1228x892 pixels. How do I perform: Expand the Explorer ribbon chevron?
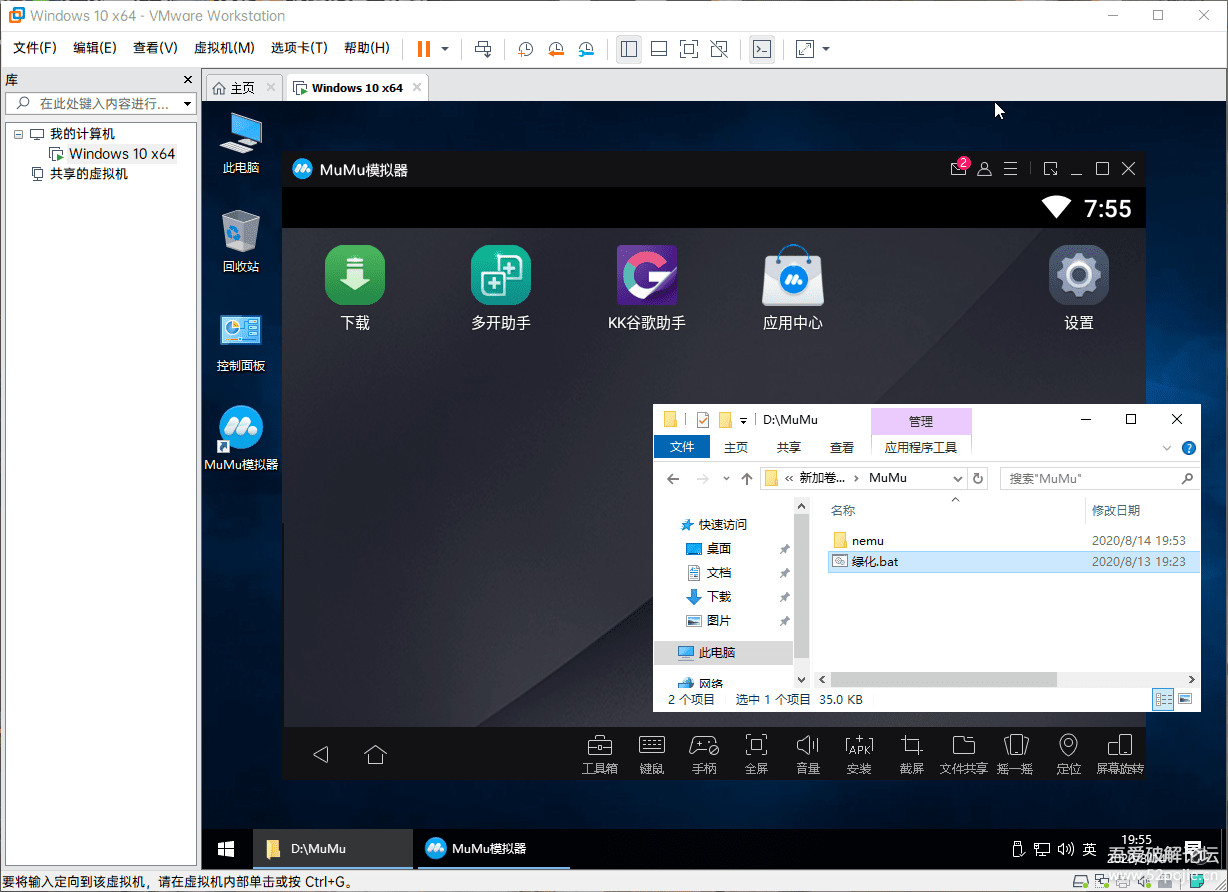pos(1167,448)
